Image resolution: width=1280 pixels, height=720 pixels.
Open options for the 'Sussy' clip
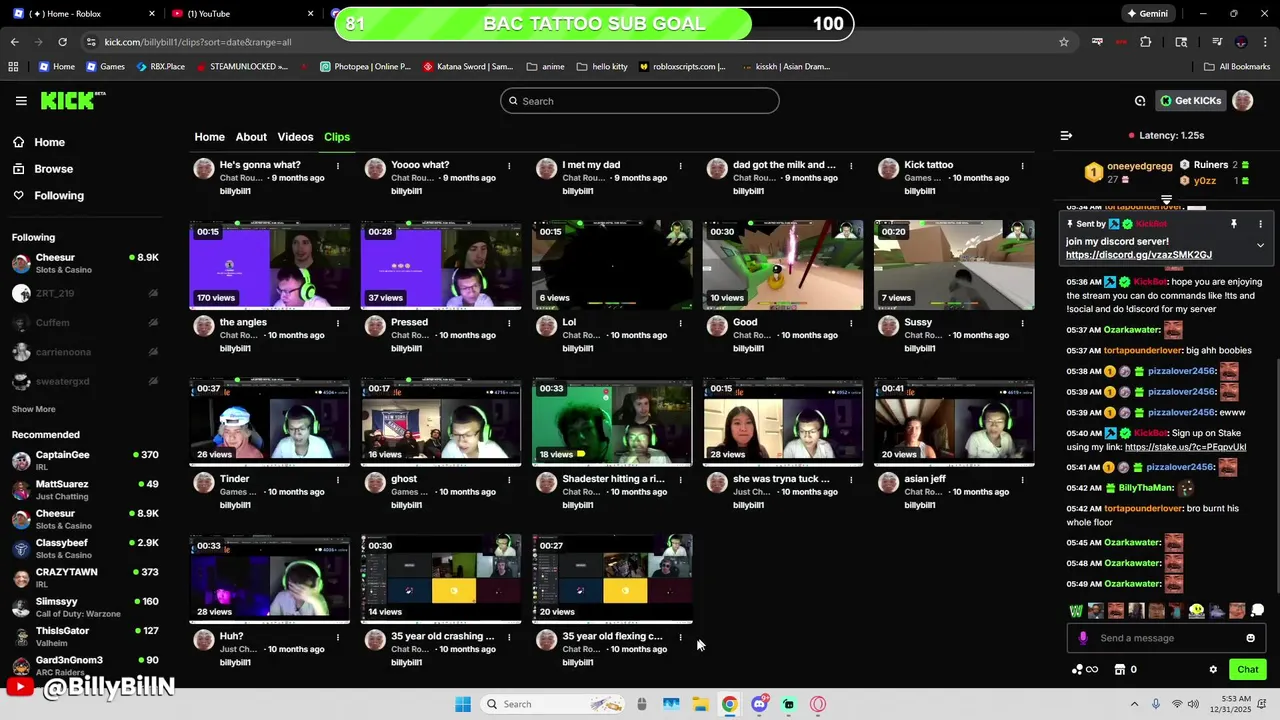(x=1022, y=323)
